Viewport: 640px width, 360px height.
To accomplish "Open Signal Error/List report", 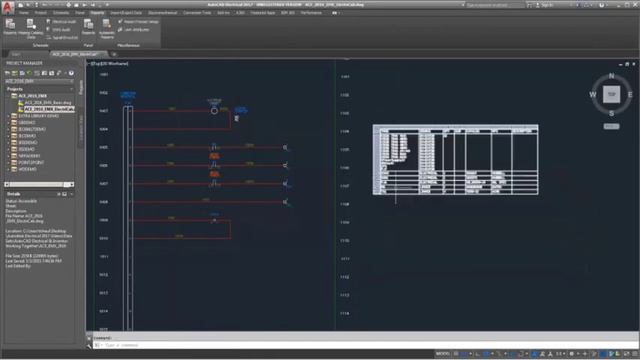I will (x=62, y=38).
